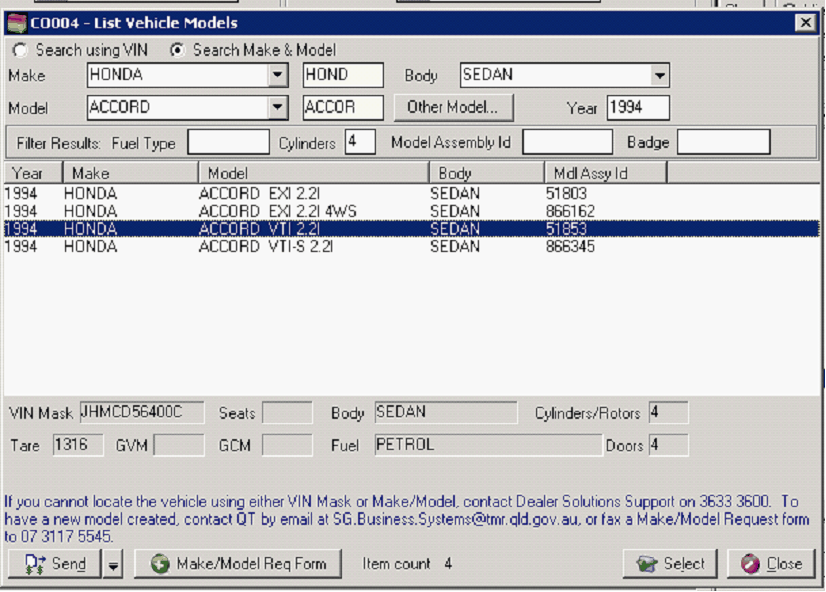Click the ACCOR model code field
The height and width of the screenshot is (592, 826).
(343, 107)
